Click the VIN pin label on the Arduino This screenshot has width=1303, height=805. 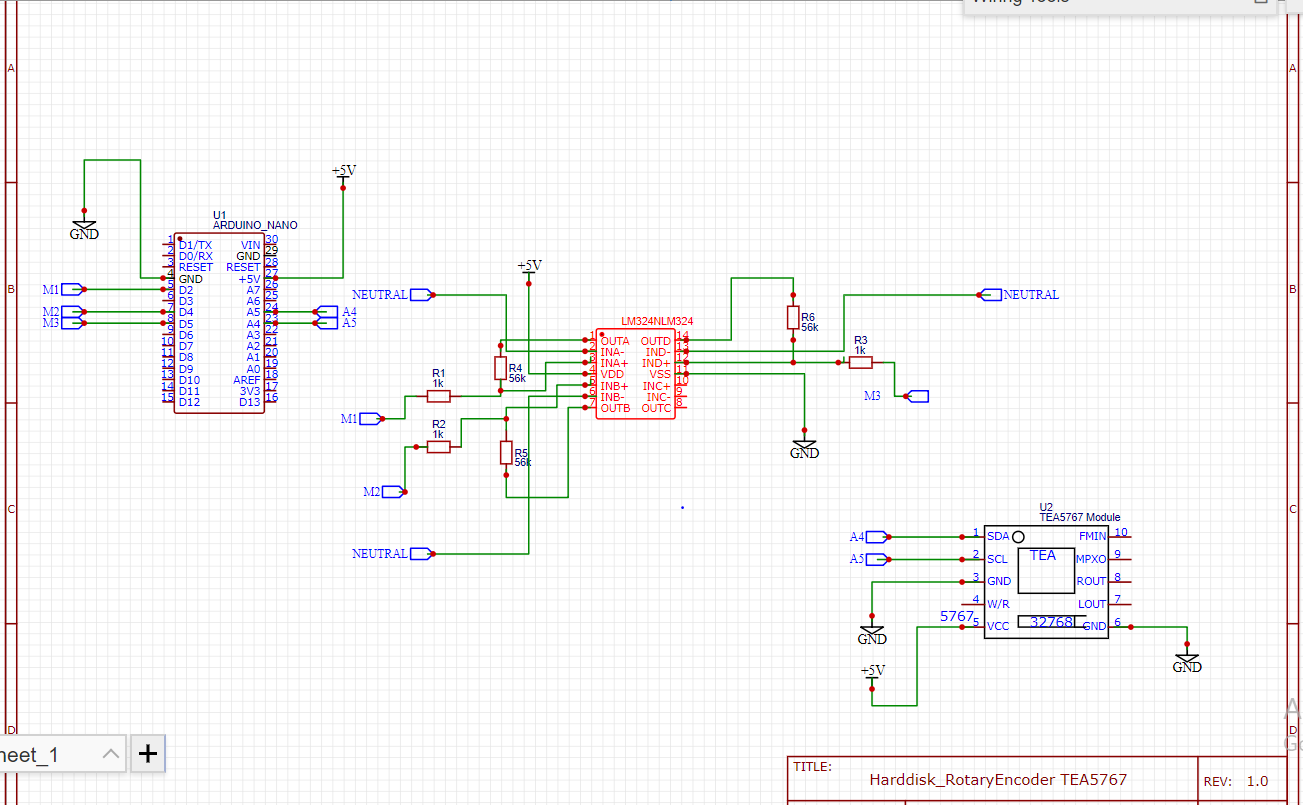click(x=251, y=245)
